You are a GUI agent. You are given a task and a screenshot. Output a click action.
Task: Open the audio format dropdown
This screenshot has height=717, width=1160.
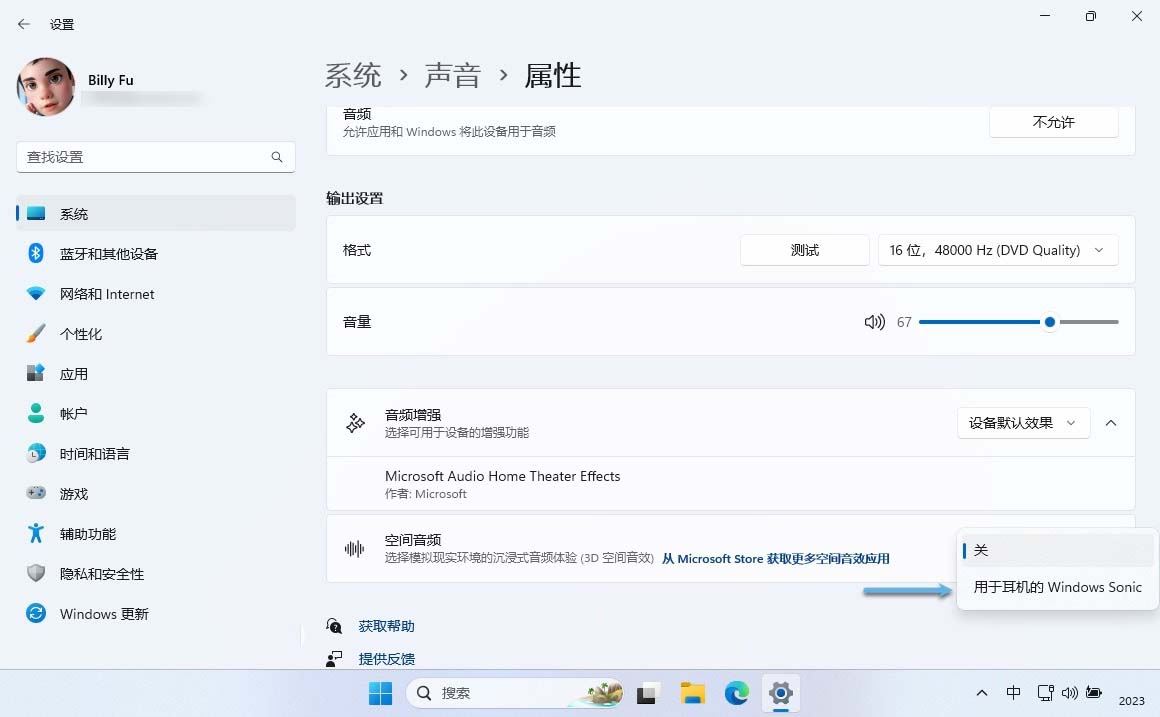pos(997,250)
